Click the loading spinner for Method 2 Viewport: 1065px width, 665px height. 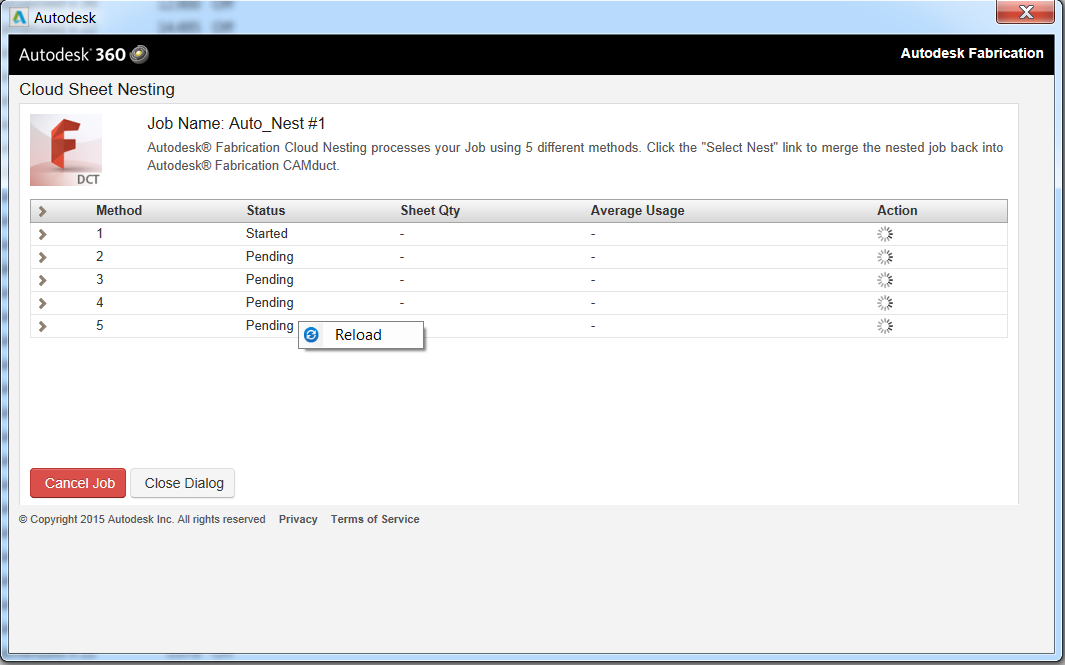pyautogui.click(x=884, y=257)
